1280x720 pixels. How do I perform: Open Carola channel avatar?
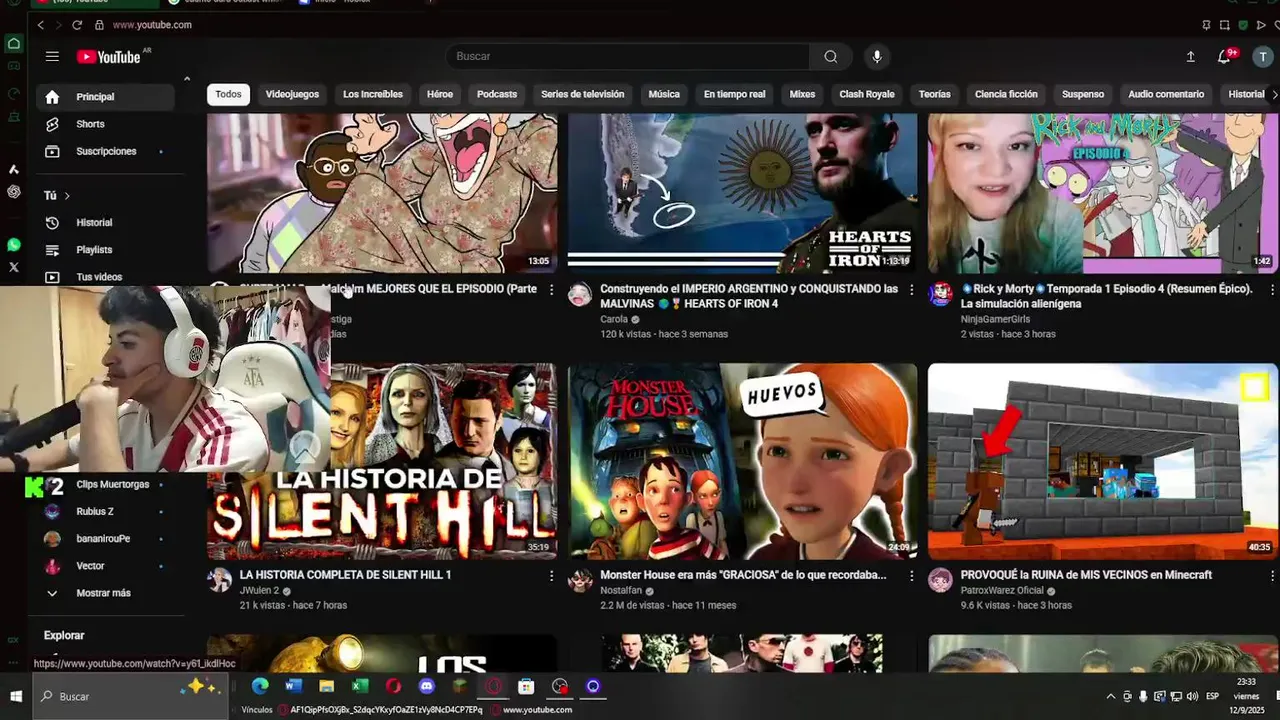(580, 294)
